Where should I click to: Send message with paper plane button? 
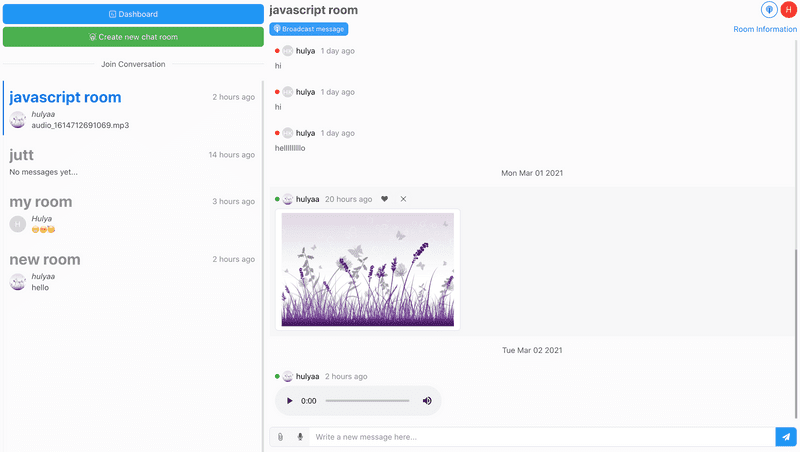point(786,437)
